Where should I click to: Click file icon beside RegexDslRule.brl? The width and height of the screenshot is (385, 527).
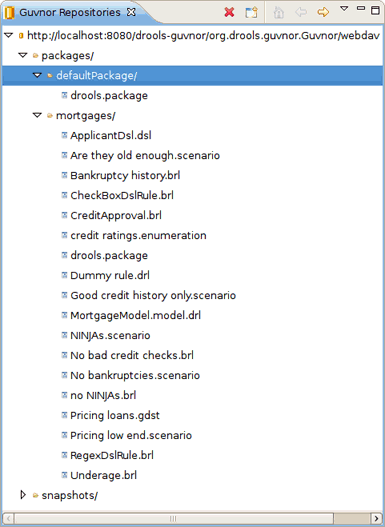[x=64, y=455]
